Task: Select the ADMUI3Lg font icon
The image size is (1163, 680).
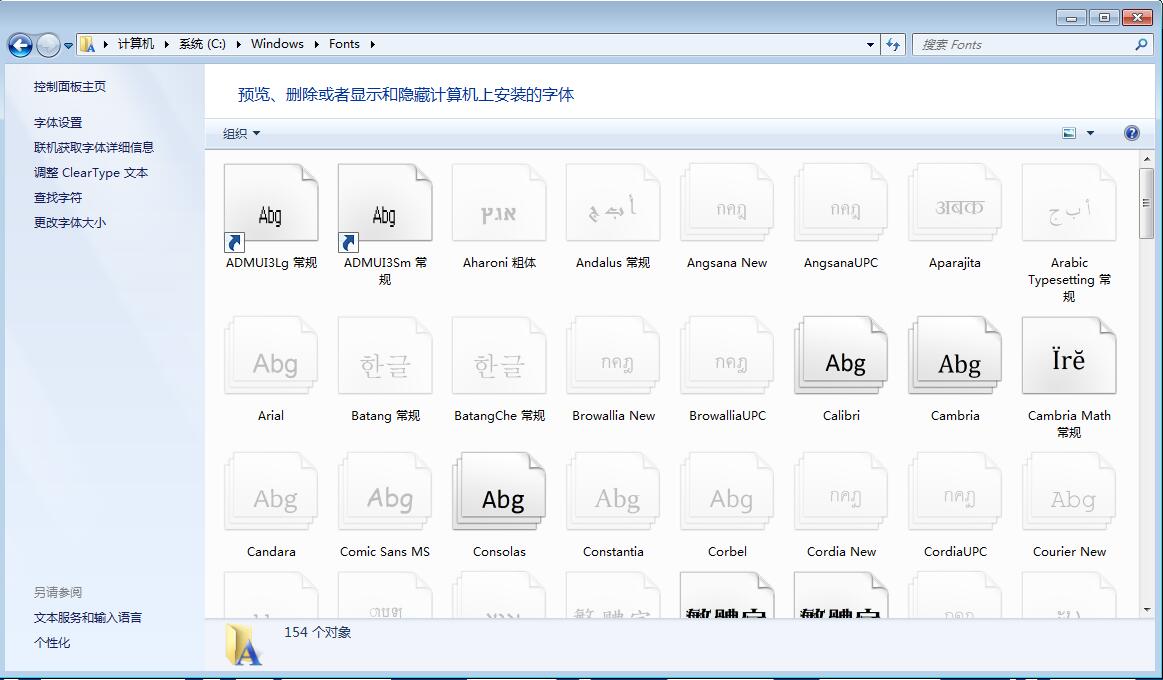Action: pyautogui.click(x=271, y=204)
